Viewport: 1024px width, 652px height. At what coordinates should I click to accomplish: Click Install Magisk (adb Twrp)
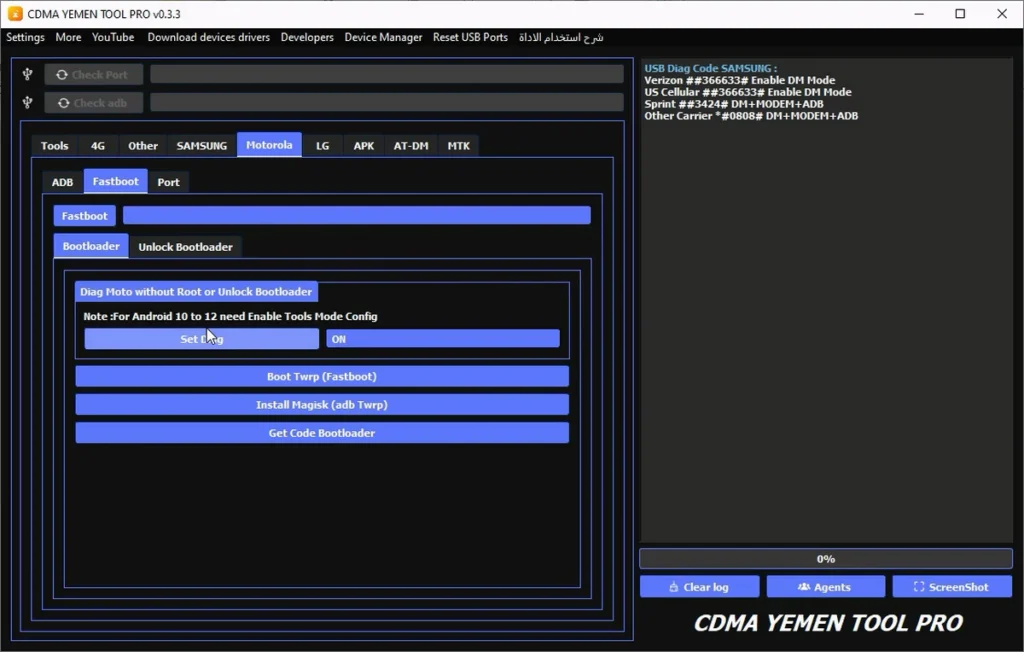click(322, 405)
